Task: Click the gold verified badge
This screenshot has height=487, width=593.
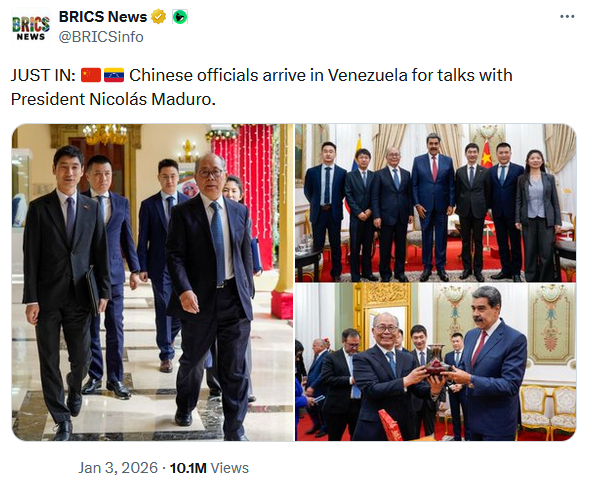Action: click(158, 17)
